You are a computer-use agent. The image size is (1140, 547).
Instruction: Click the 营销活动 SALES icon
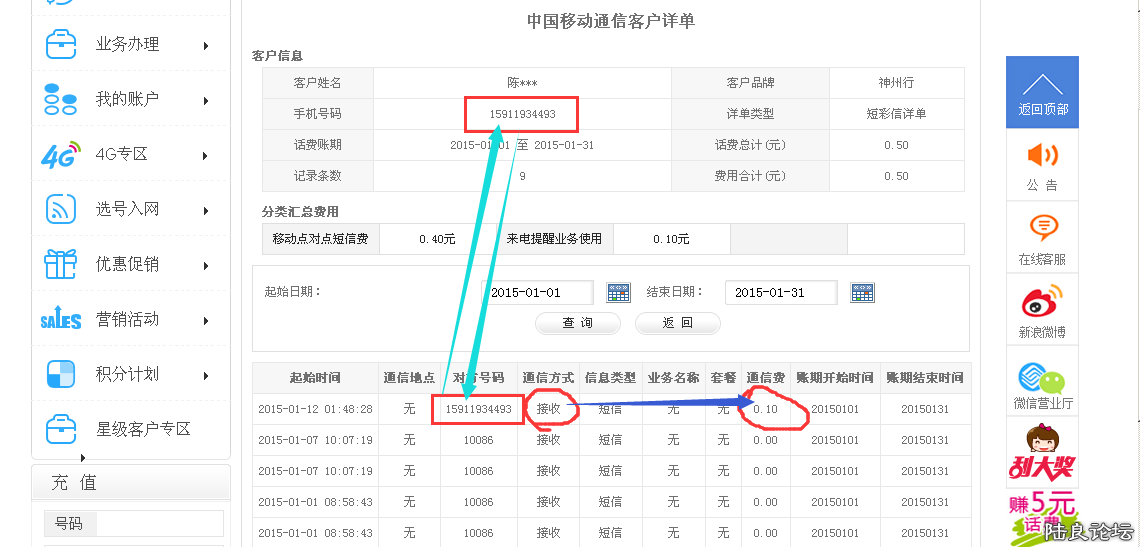(x=61, y=319)
